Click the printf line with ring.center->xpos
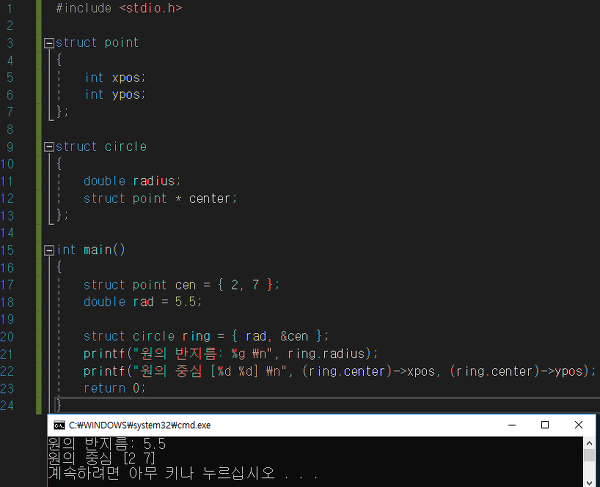The height and width of the screenshot is (487, 600). (339, 371)
